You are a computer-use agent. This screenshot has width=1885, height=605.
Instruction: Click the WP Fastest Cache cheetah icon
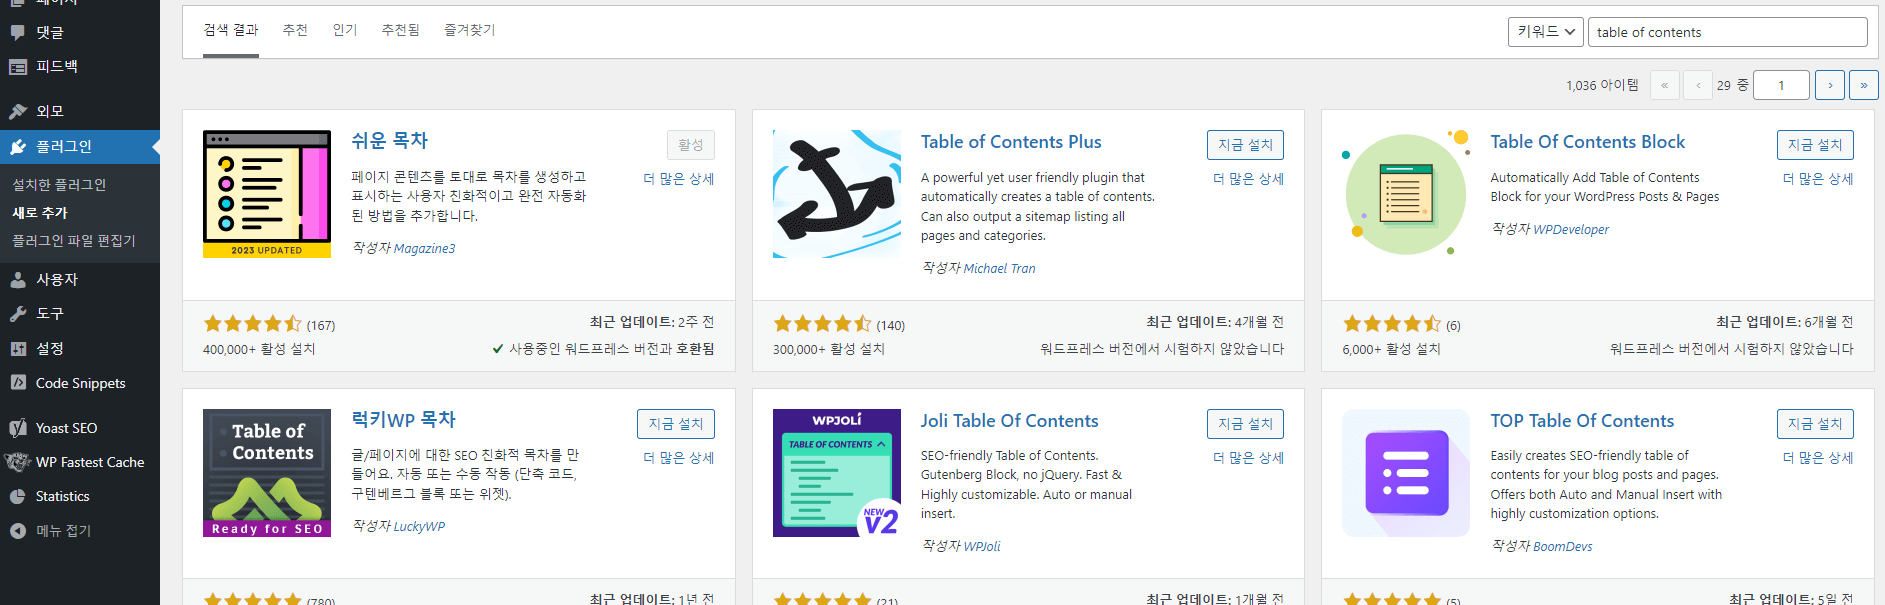point(18,462)
